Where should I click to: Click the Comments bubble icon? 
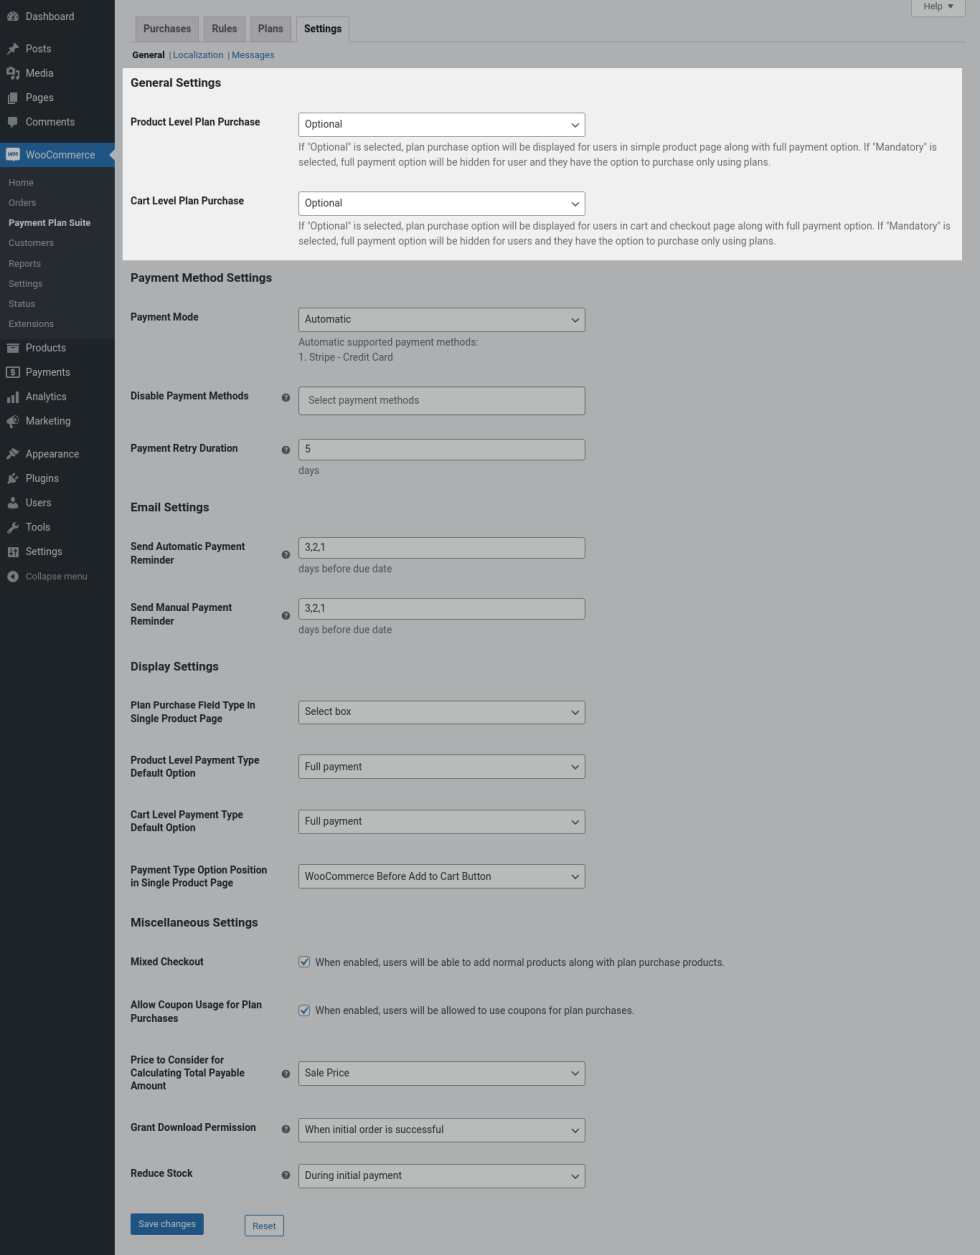[13, 122]
